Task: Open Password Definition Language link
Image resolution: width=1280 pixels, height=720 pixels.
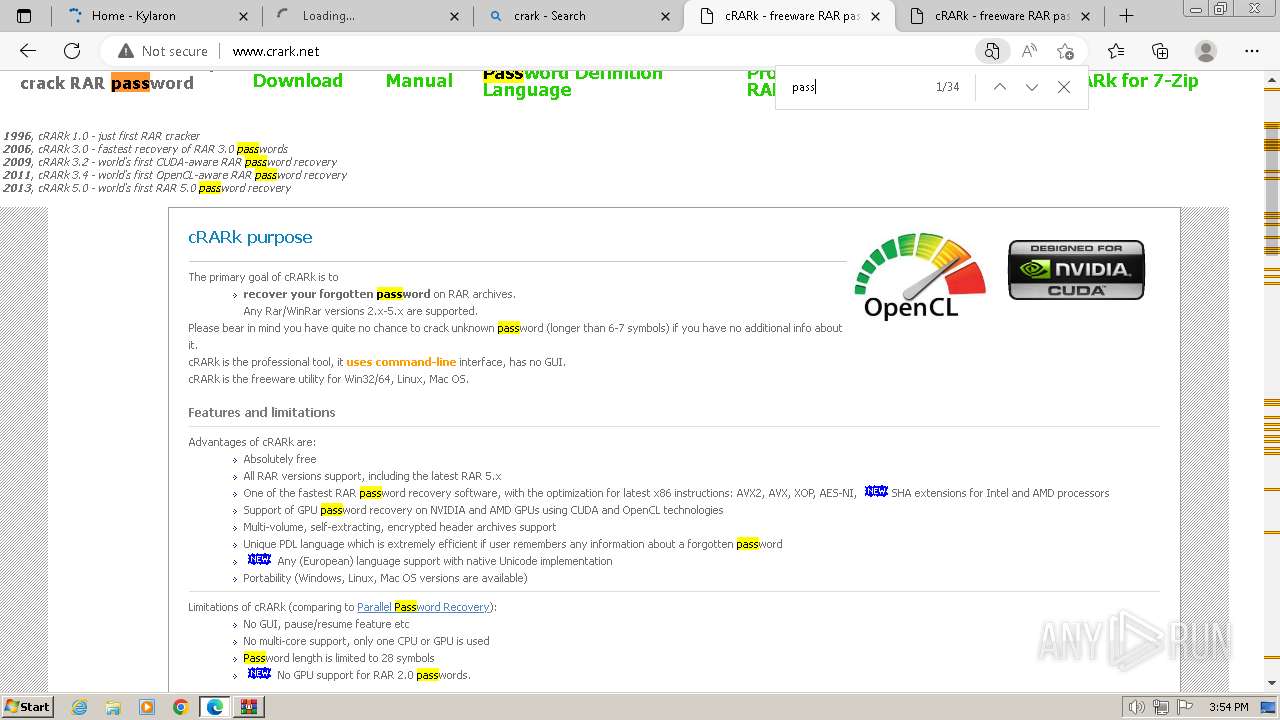Action: click(572, 82)
